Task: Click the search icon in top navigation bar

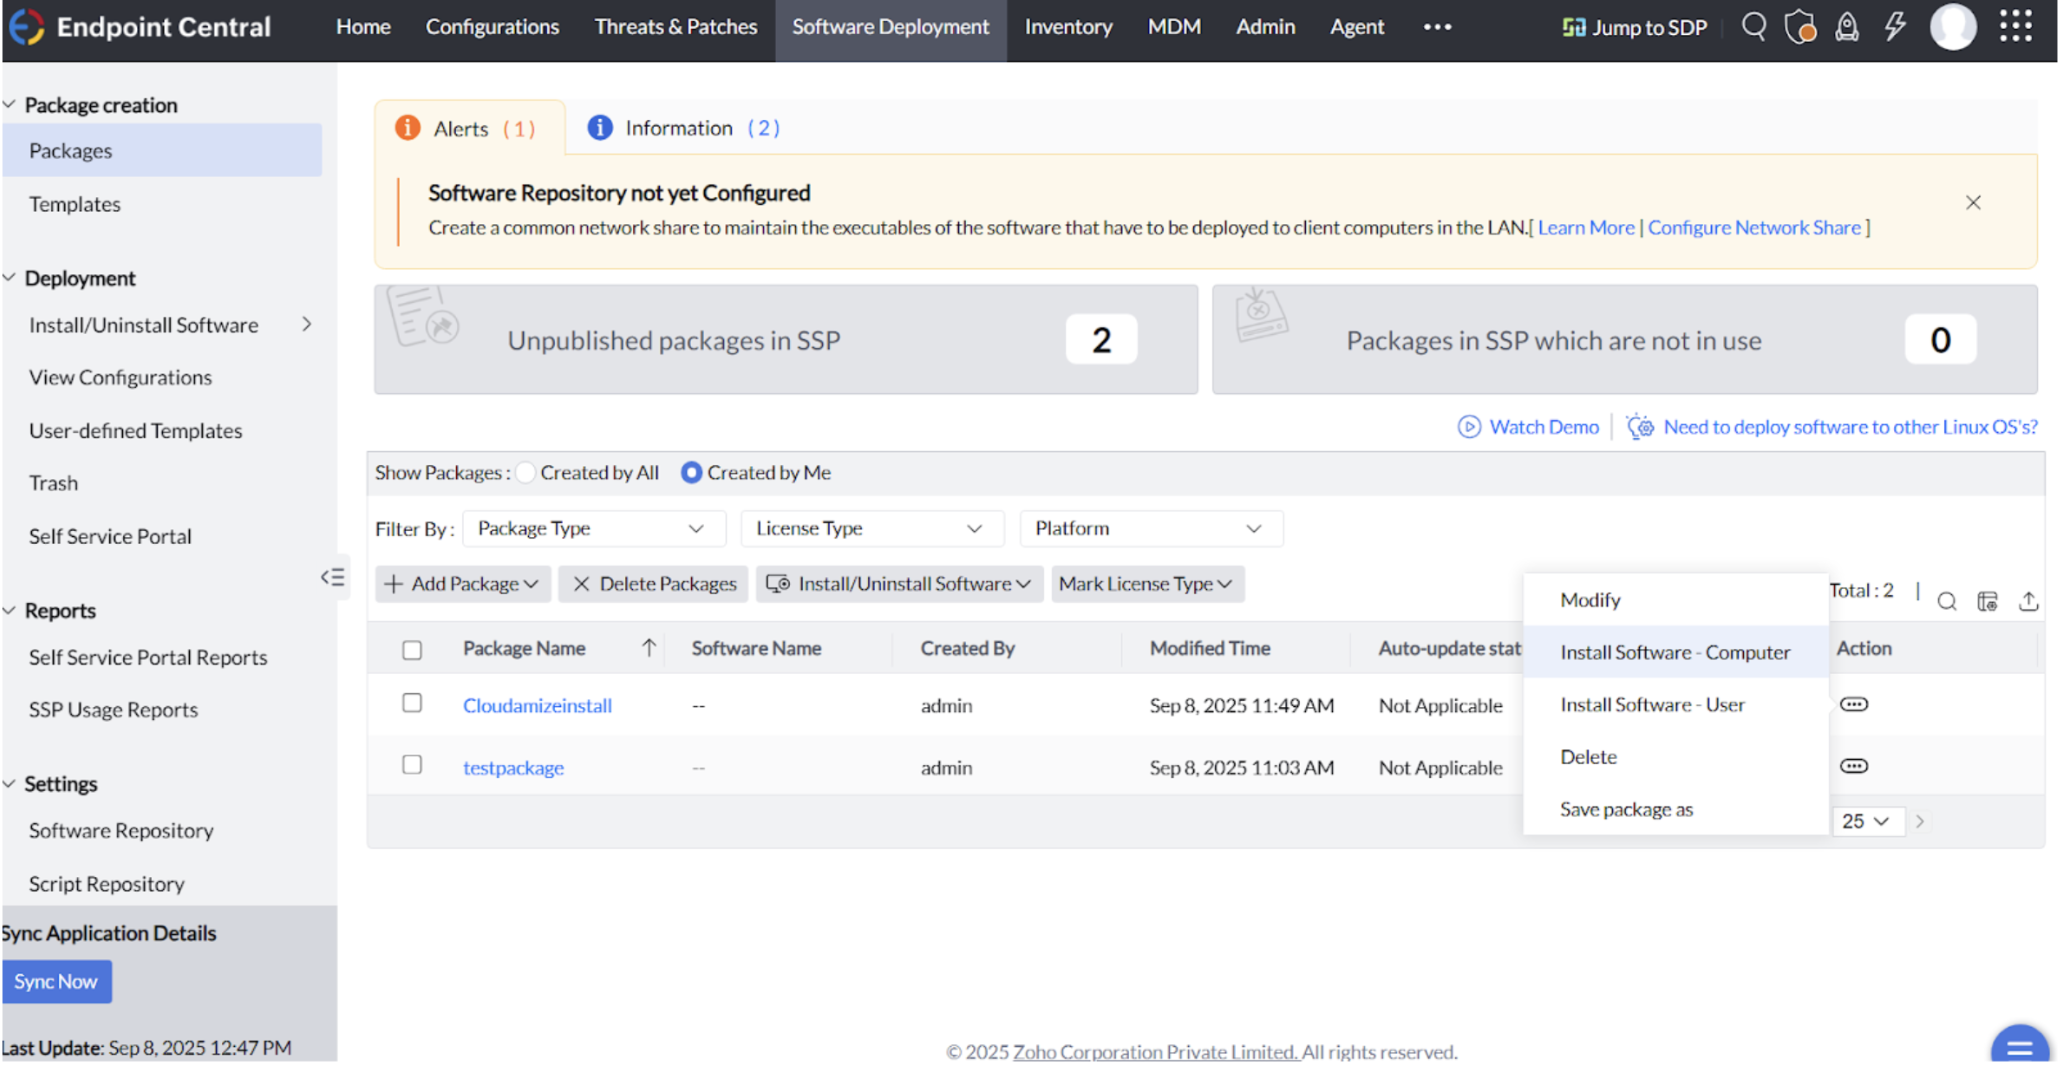Action: click(x=1753, y=27)
